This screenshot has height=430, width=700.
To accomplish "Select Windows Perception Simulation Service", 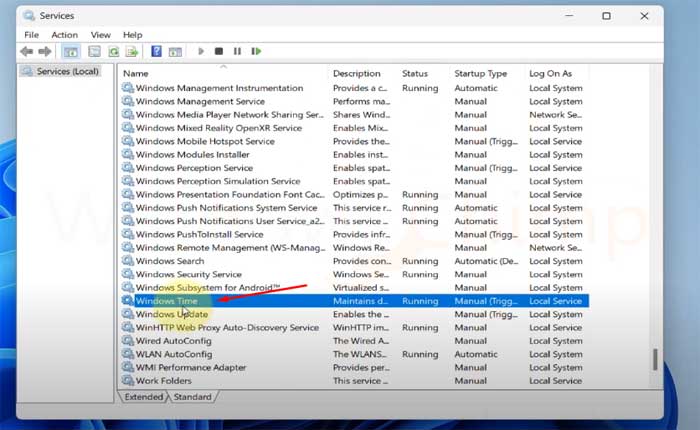I will pos(218,181).
